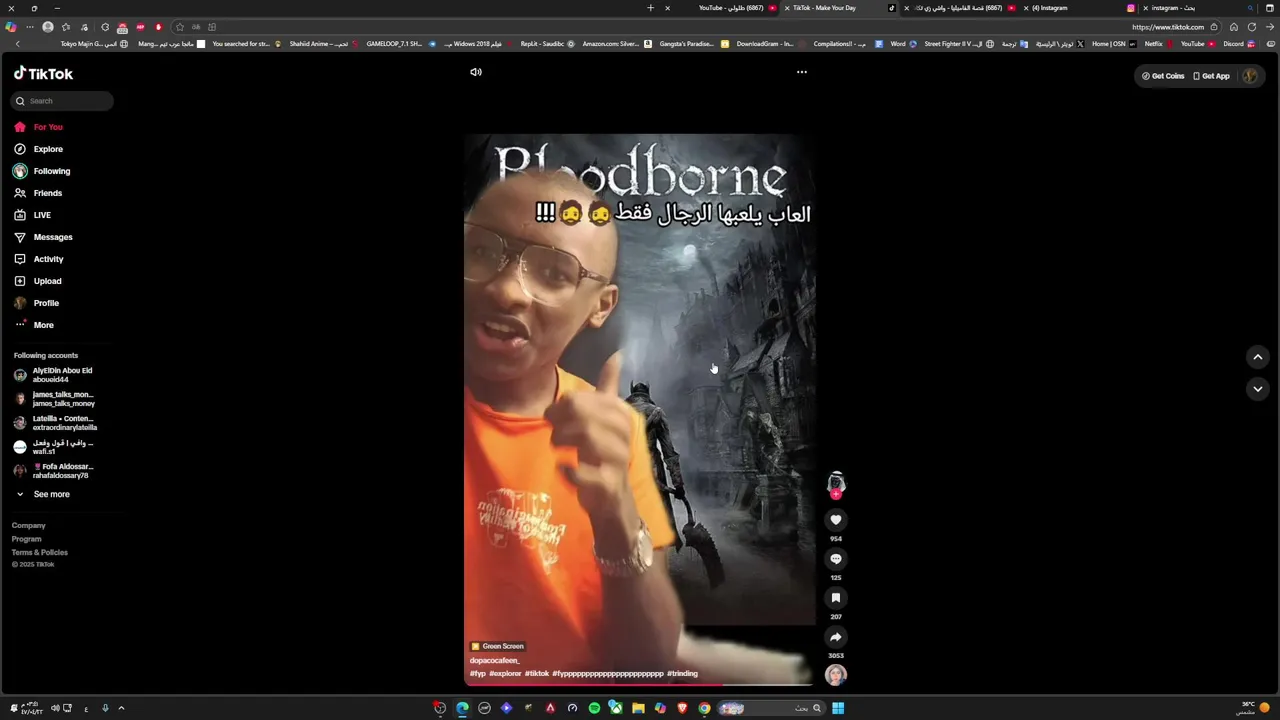Open the Xbox app from the taskbar
The image size is (1280, 720).
click(616, 708)
